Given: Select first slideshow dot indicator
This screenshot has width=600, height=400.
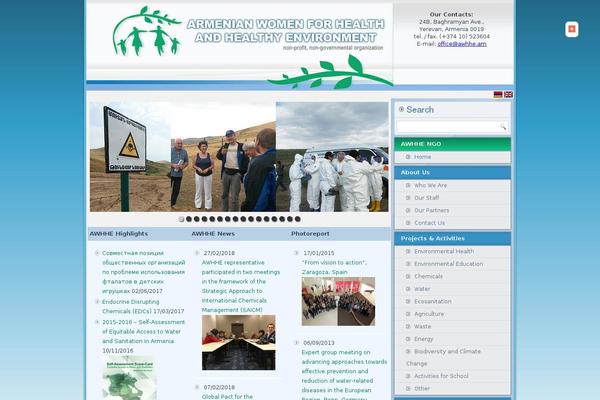Looking at the screenshot, I should 181,219.
